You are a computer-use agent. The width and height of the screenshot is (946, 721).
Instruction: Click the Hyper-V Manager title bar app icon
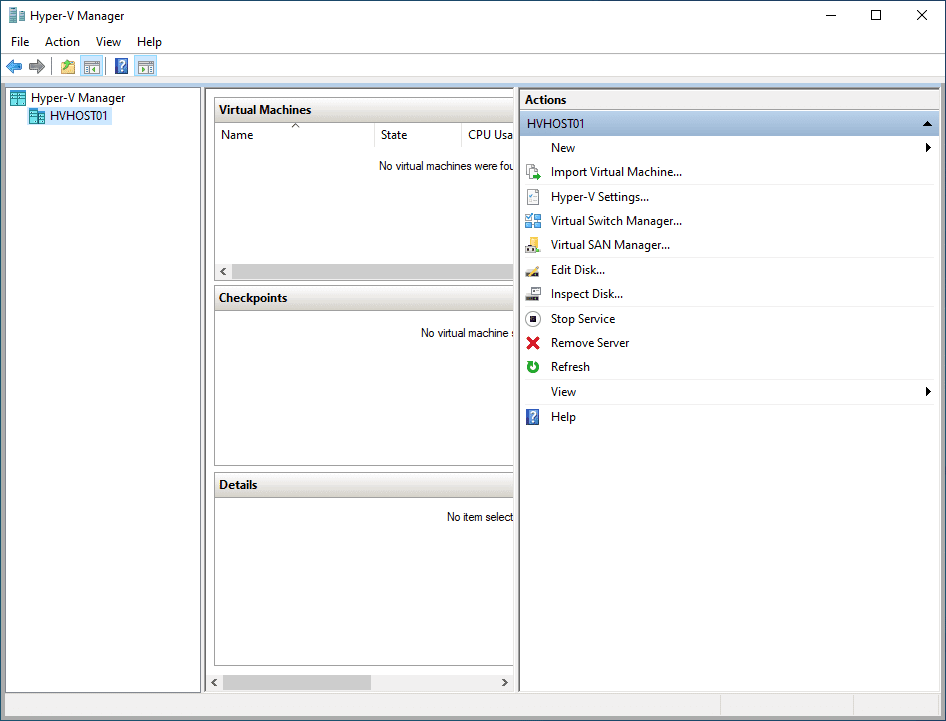pyautogui.click(x=17, y=15)
